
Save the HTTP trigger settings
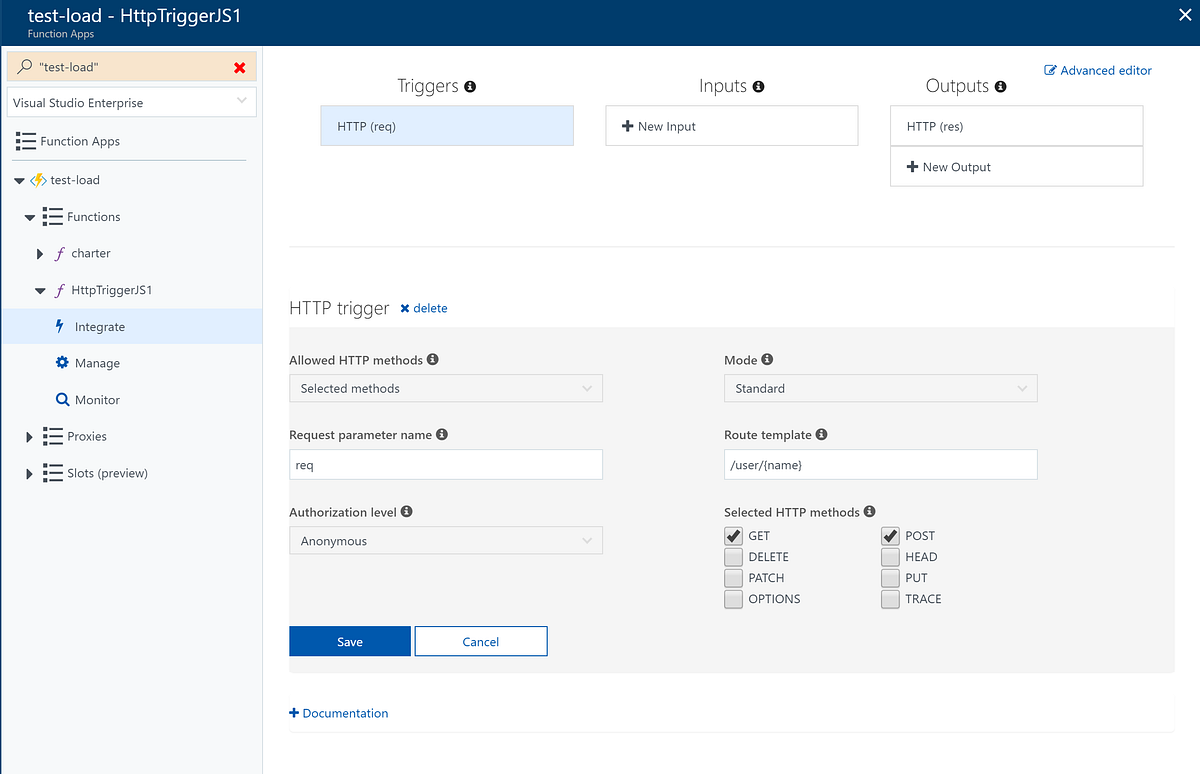(x=350, y=641)
